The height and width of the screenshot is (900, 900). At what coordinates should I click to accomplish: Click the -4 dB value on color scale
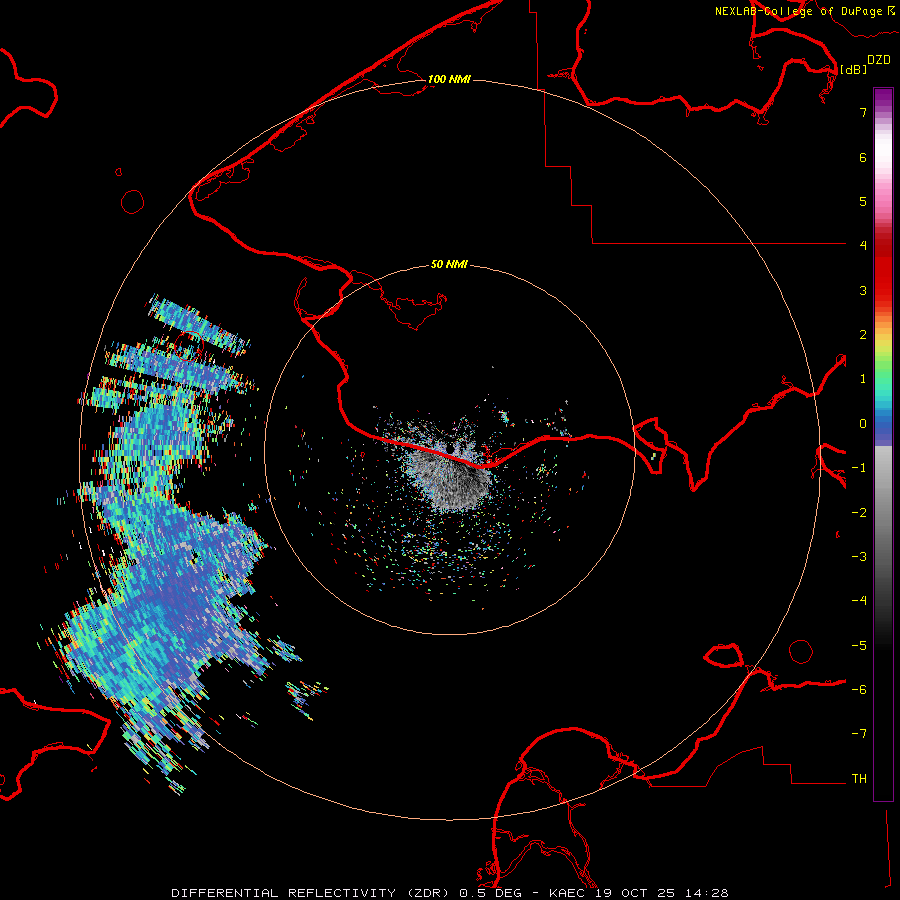click(859, 601)
